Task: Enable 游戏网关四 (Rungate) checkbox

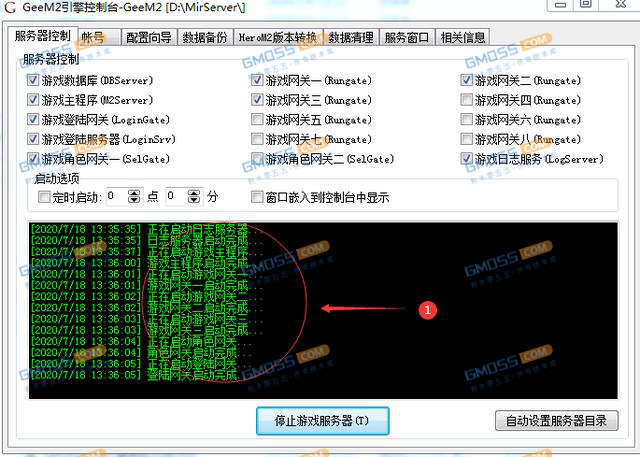Action: (x=467, y=100)
